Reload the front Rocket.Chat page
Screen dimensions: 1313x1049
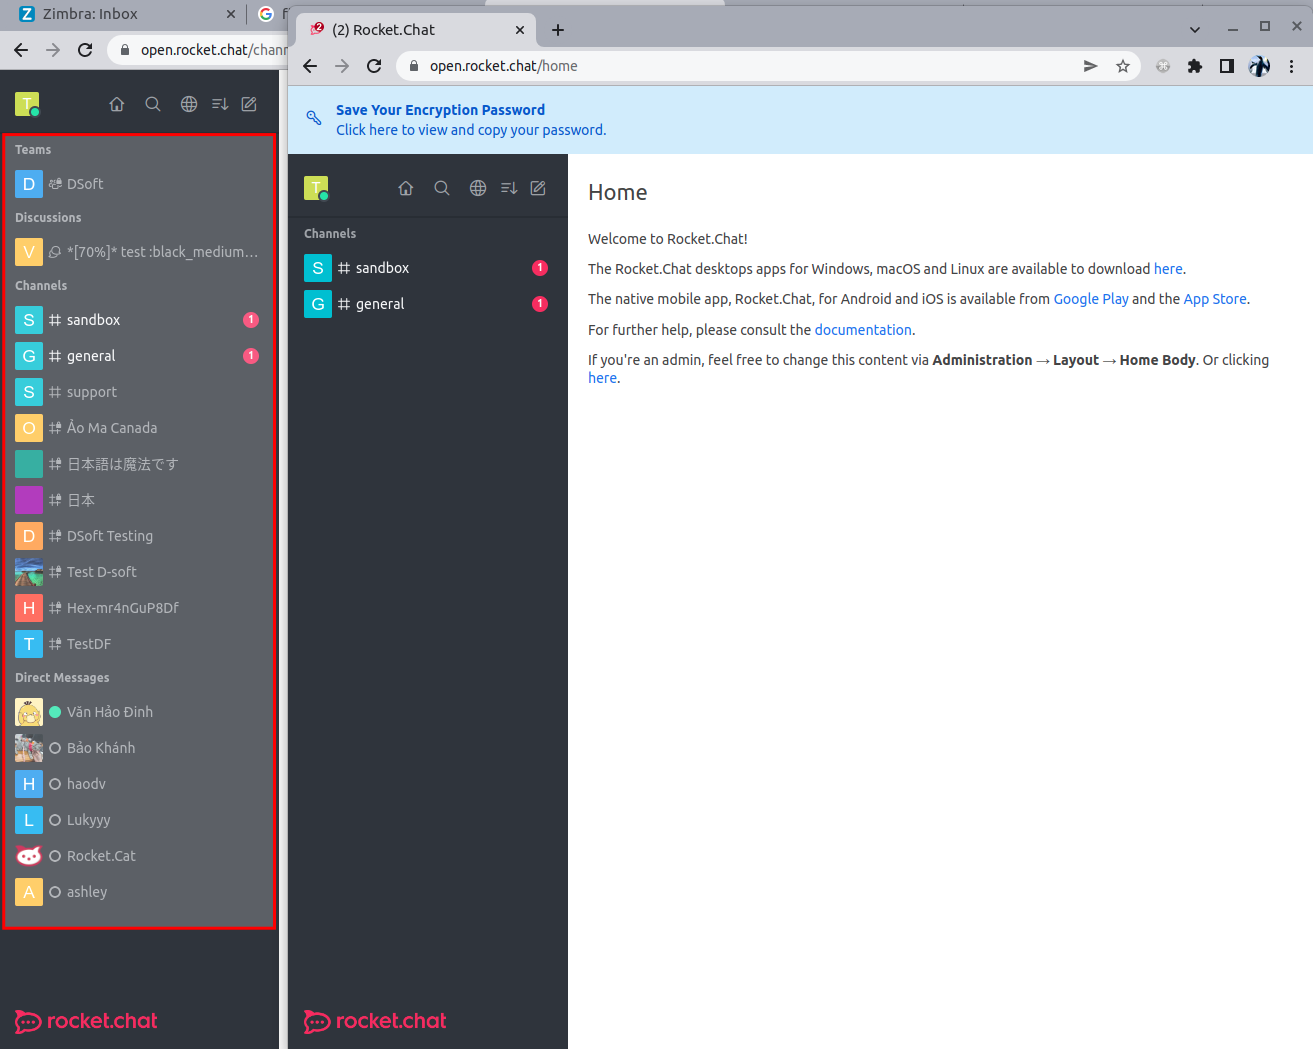[374, 66]
